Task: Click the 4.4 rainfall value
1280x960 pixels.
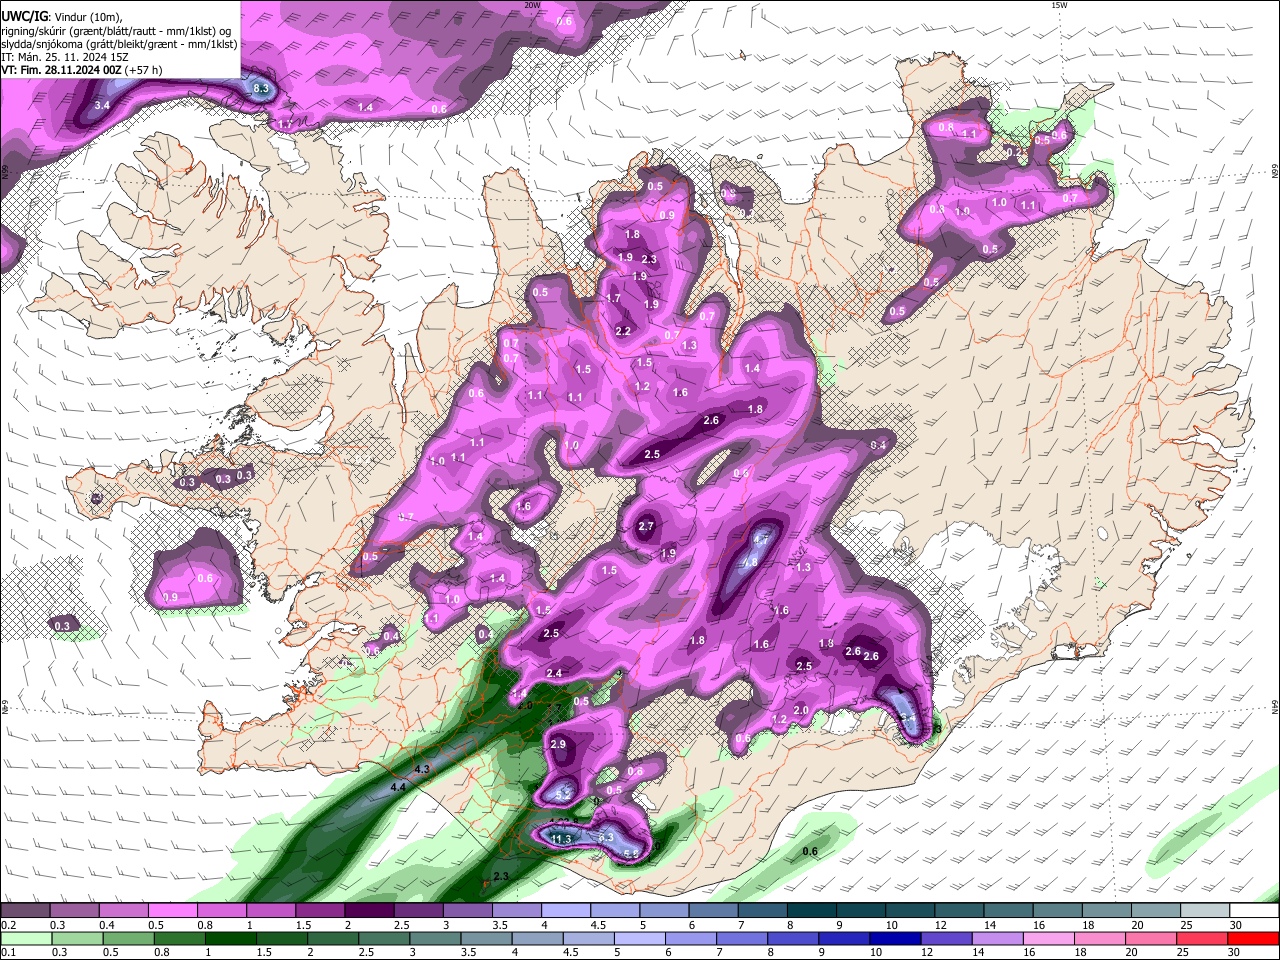Action: point(398,788)
